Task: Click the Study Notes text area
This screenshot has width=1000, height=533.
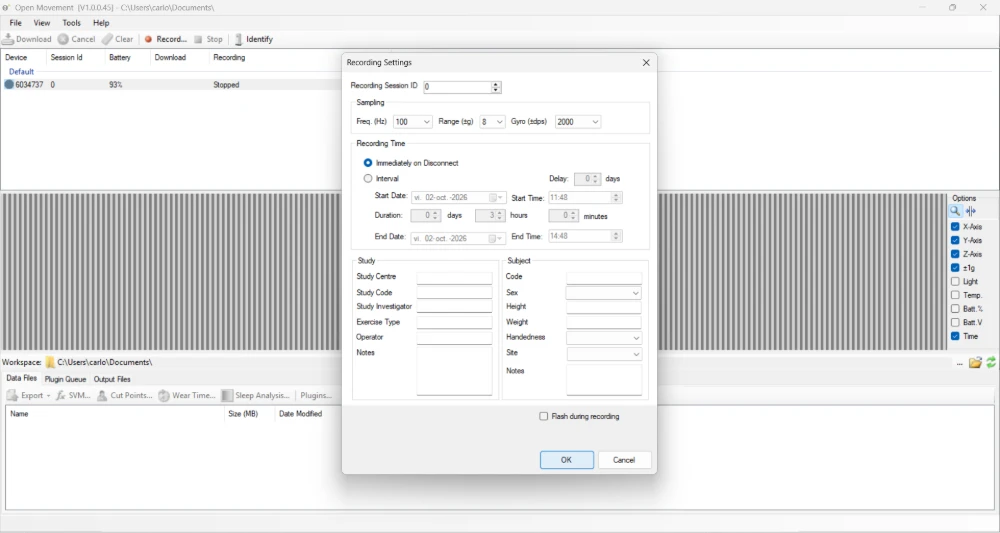Action: 454,371
